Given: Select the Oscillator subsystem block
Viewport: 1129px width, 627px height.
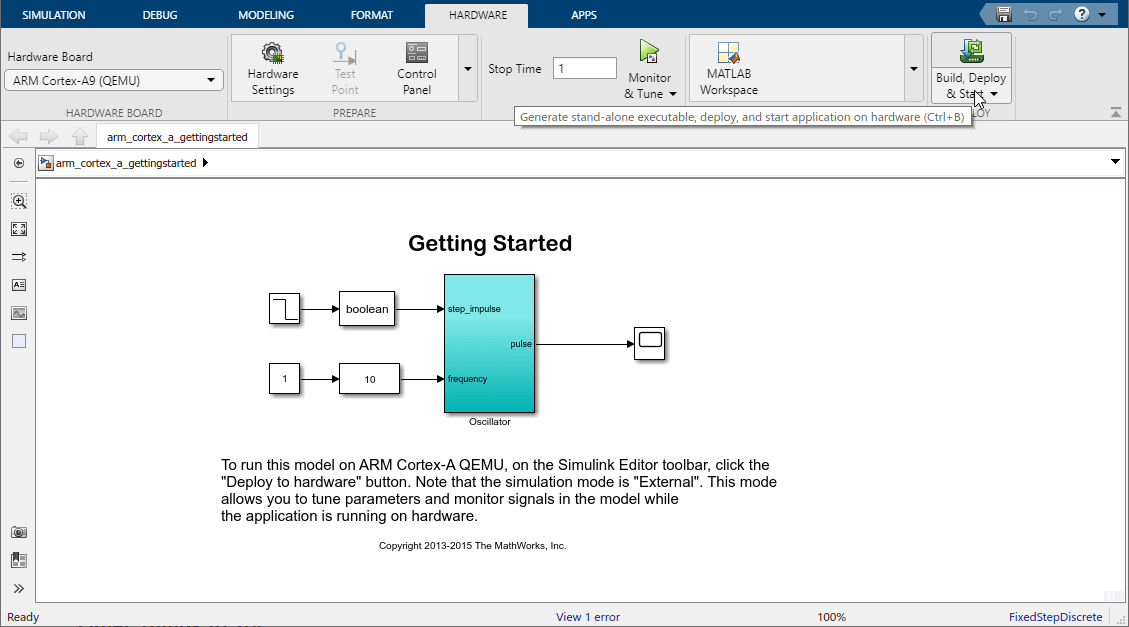Looking at the screenshot, I should click(x=490, y=343).
